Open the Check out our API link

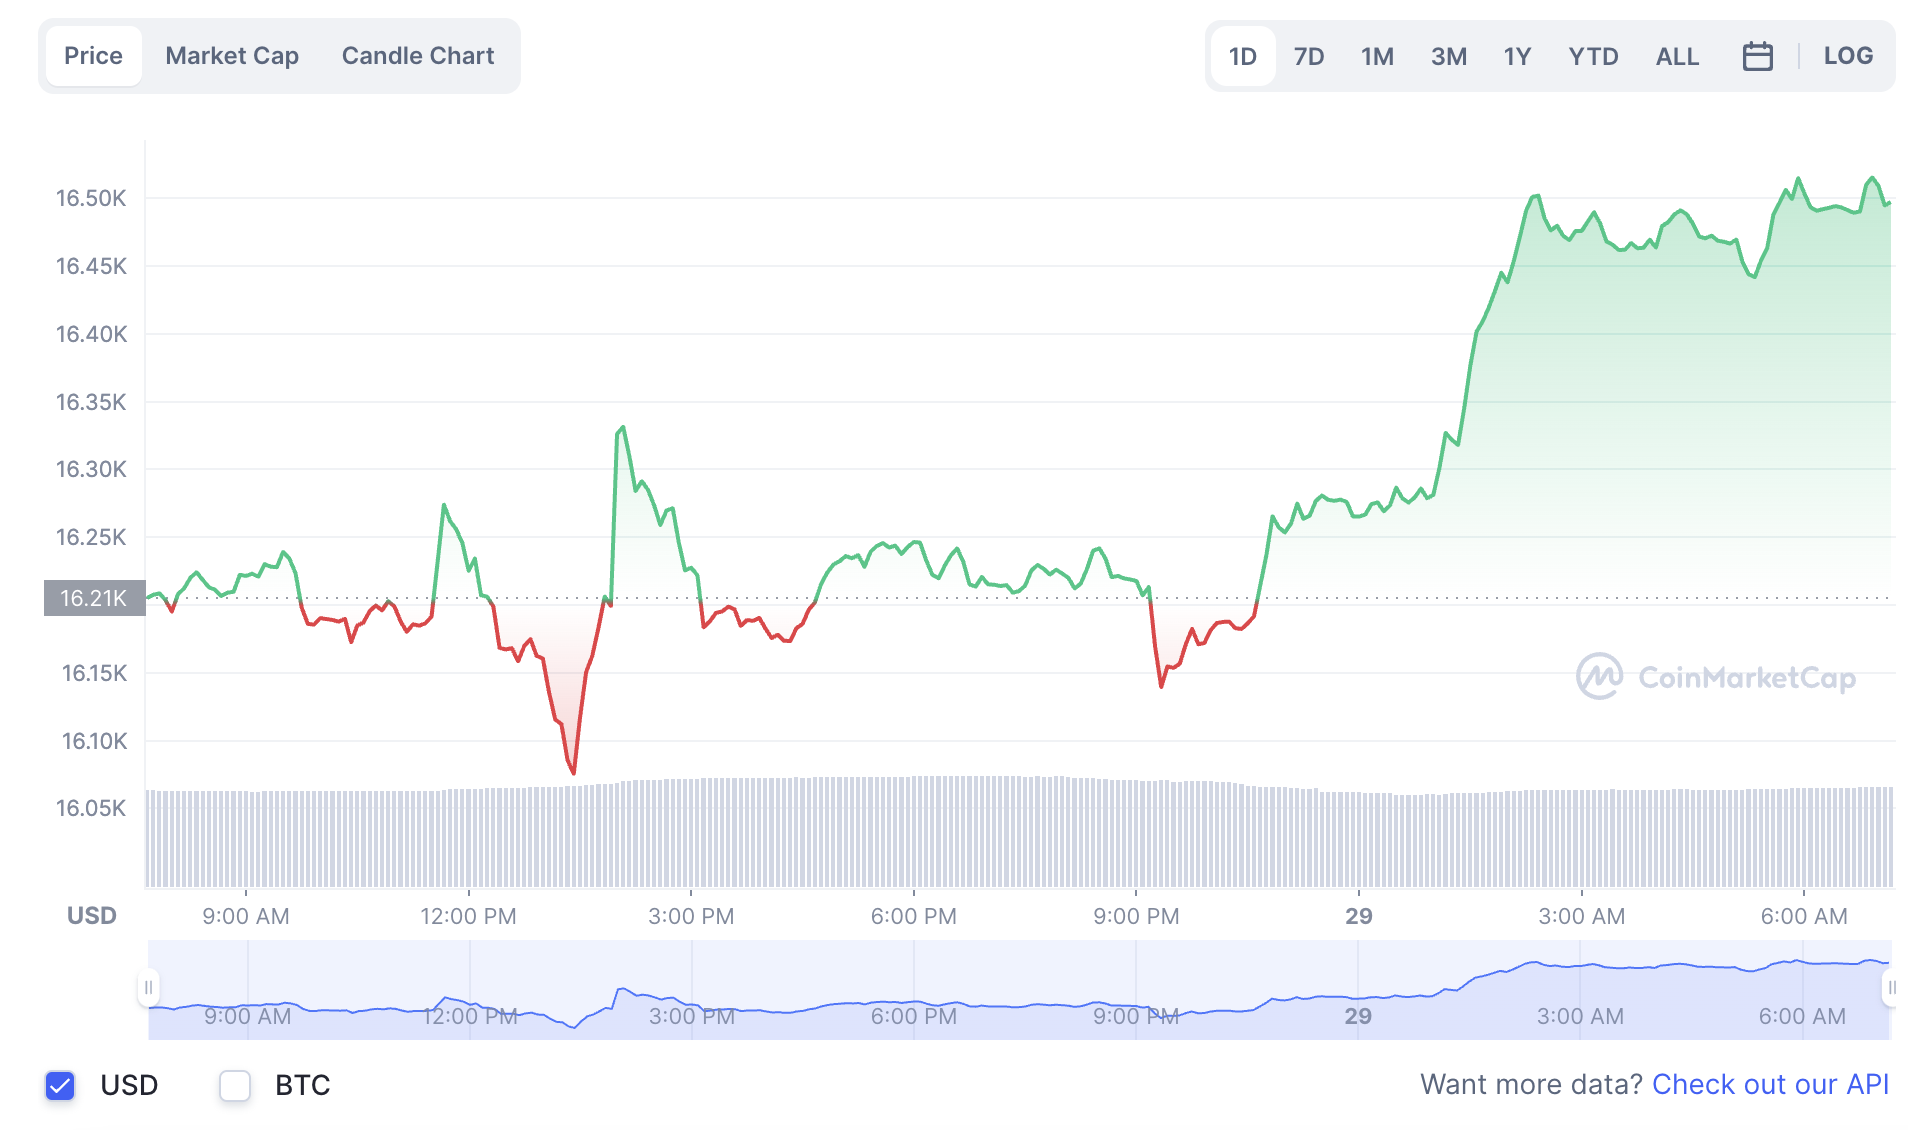(1770, 1084)
